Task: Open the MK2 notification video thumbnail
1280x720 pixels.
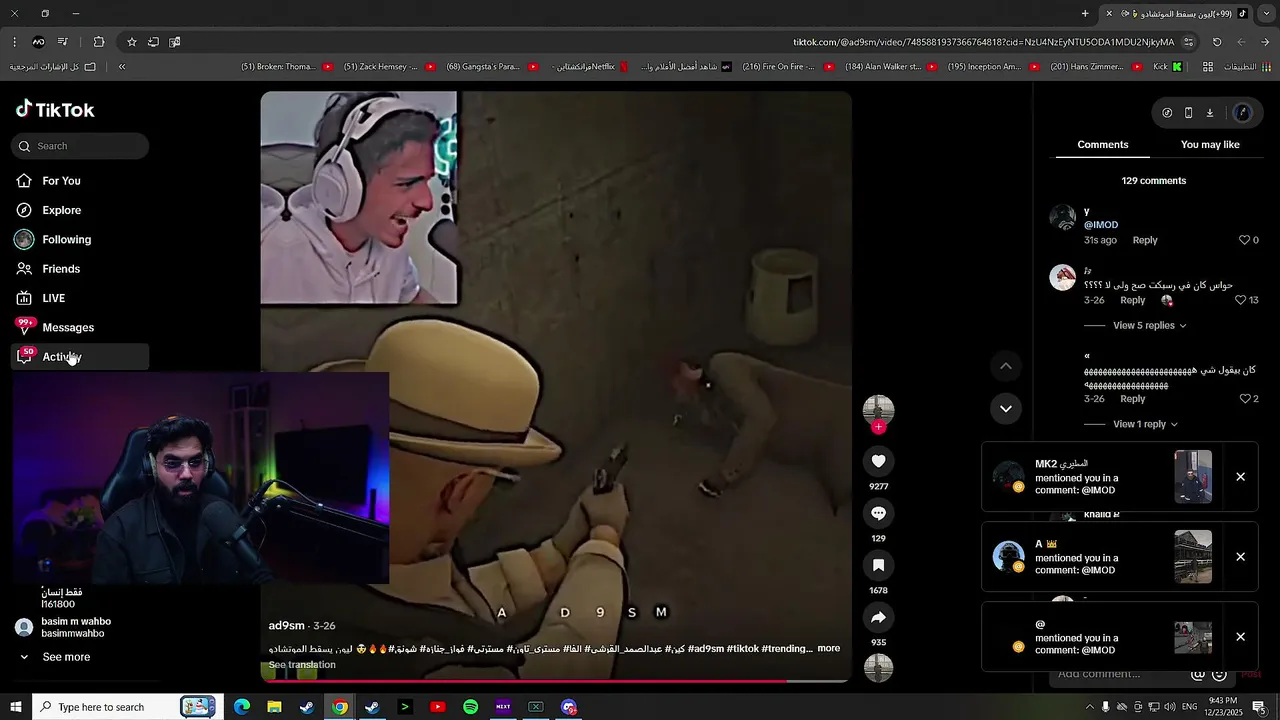Action: (x=1193, y=477)
